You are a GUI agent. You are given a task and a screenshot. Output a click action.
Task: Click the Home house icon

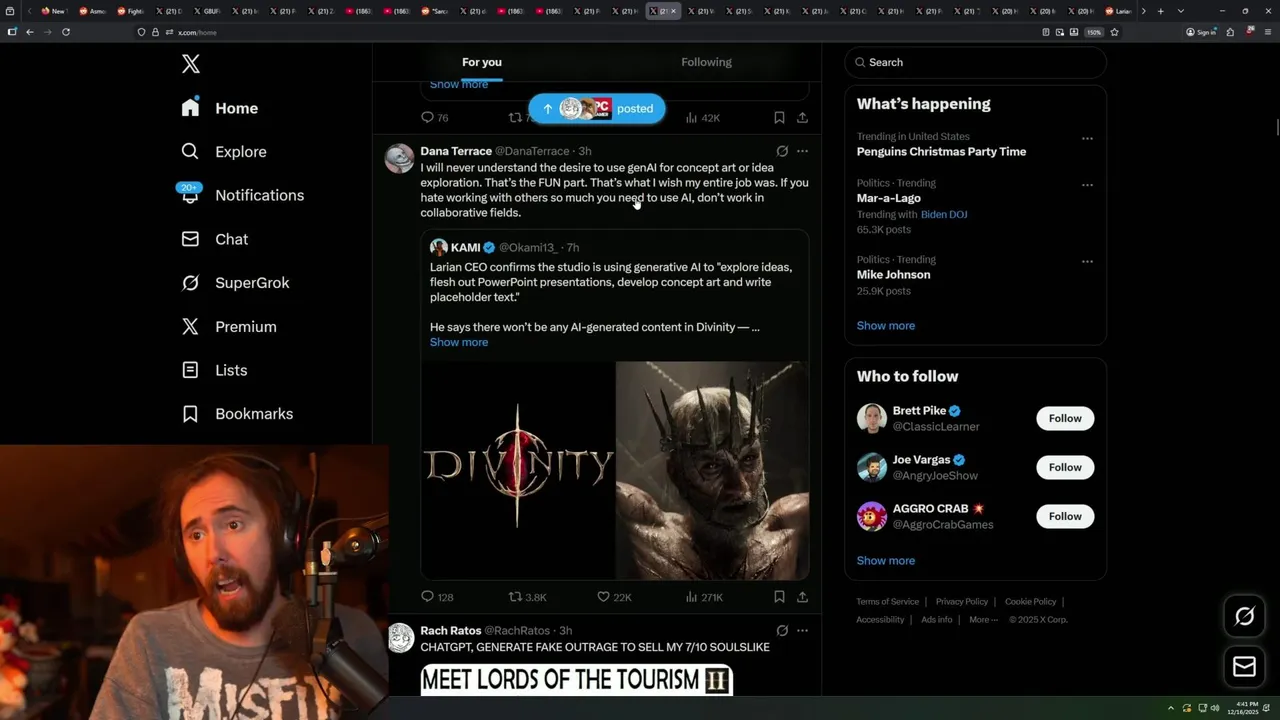coord(190,107)
